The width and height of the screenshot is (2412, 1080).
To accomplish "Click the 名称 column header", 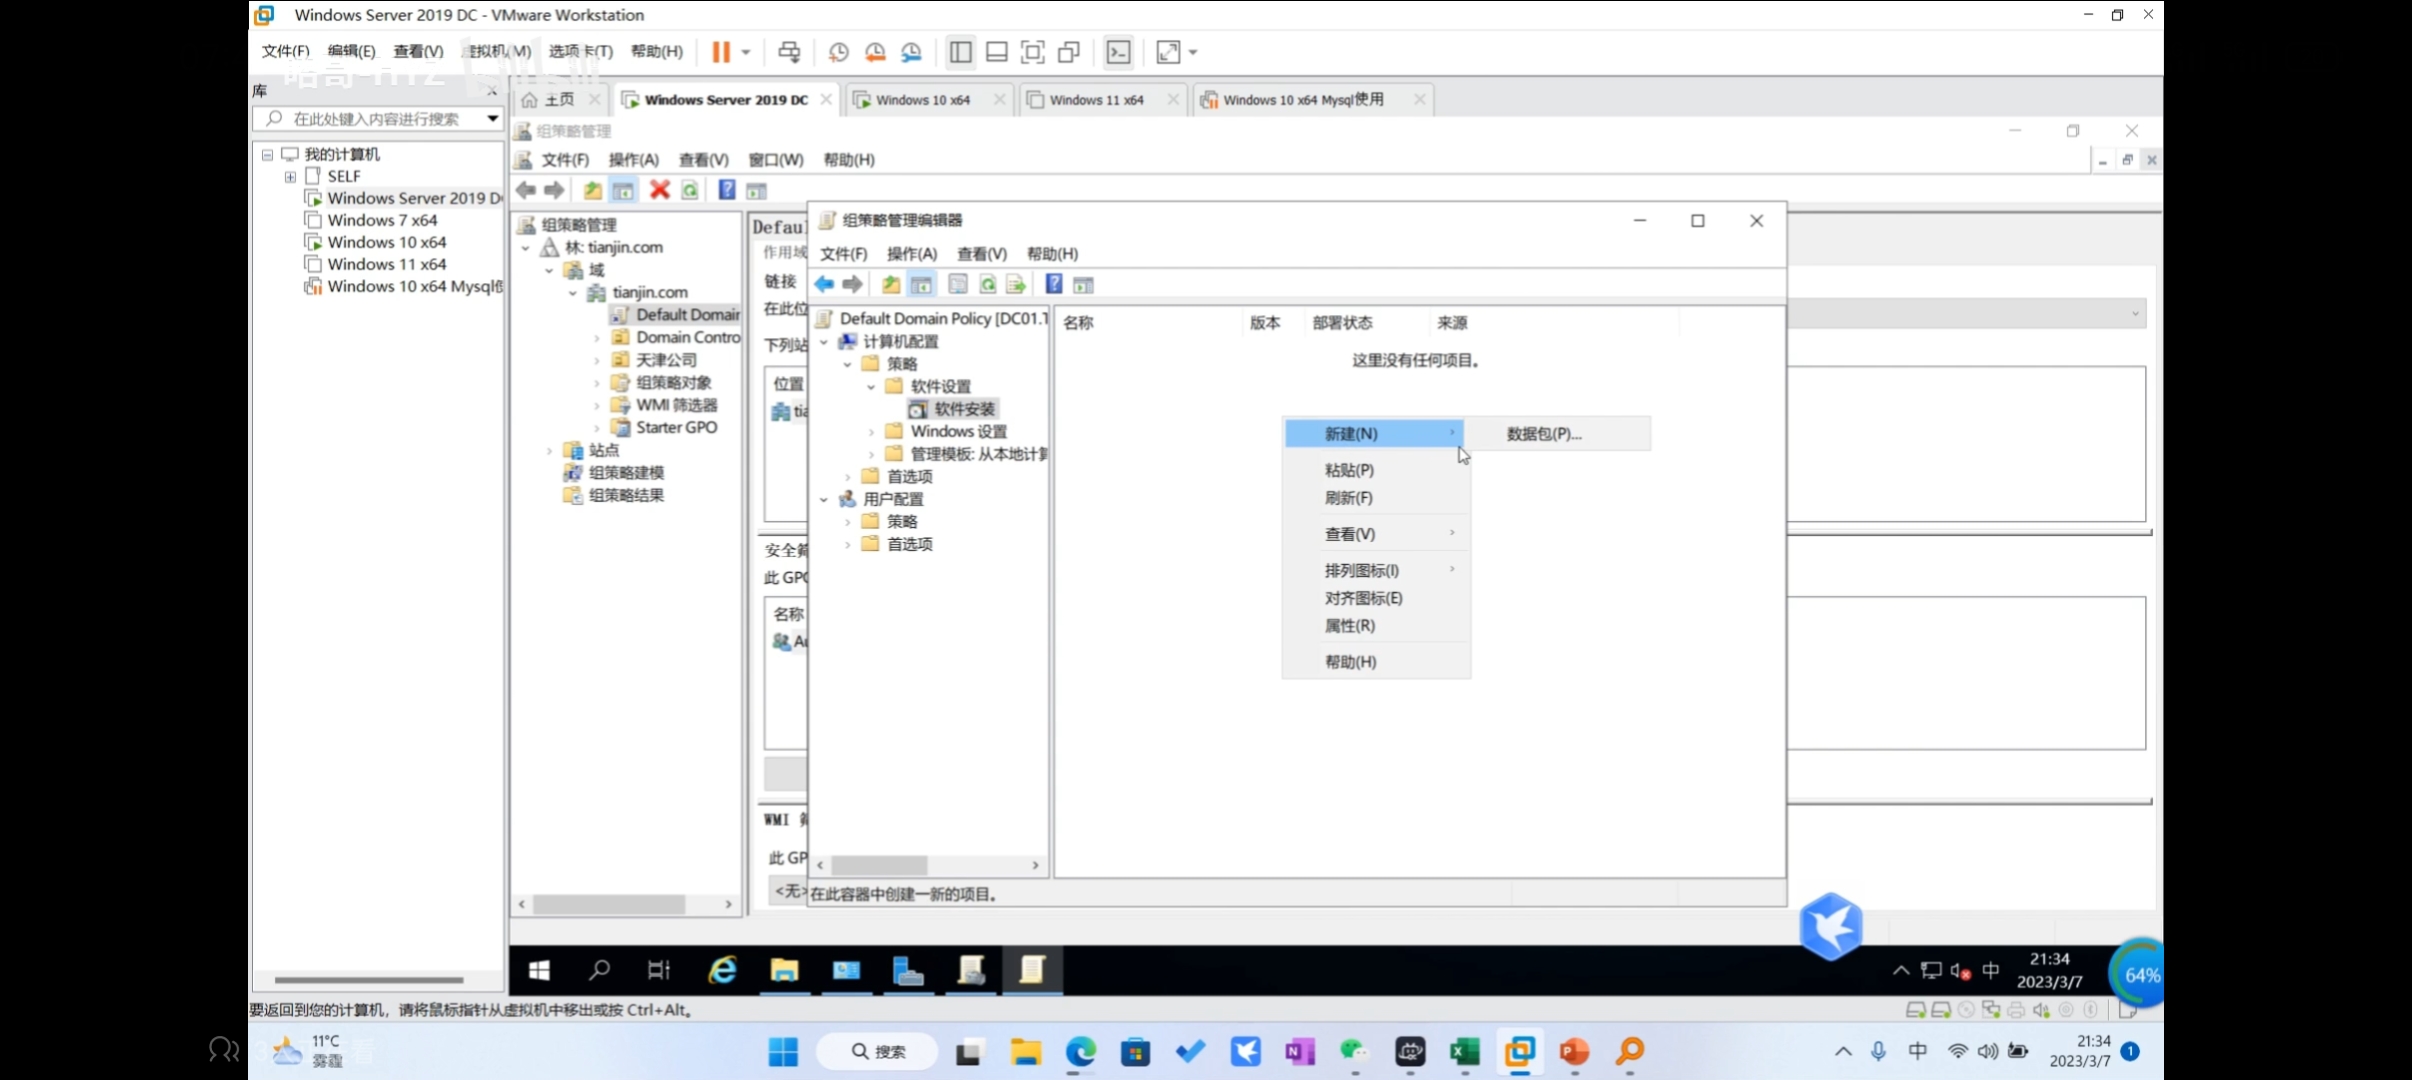I will click(x=1078, y=323).
